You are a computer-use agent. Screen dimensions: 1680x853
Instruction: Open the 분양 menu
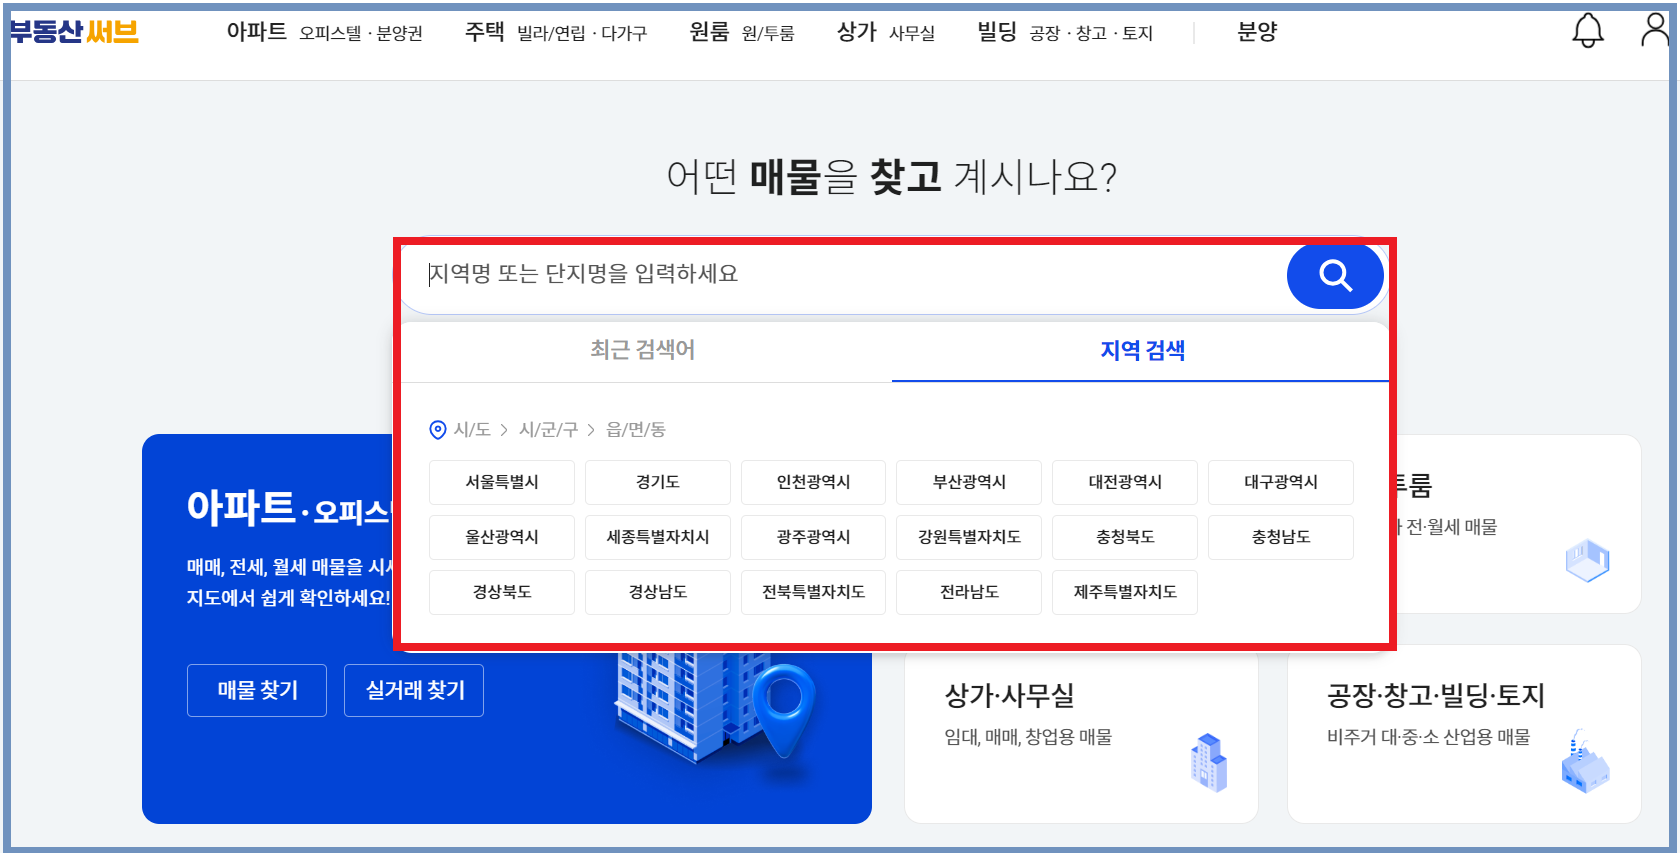[1257, 32]
